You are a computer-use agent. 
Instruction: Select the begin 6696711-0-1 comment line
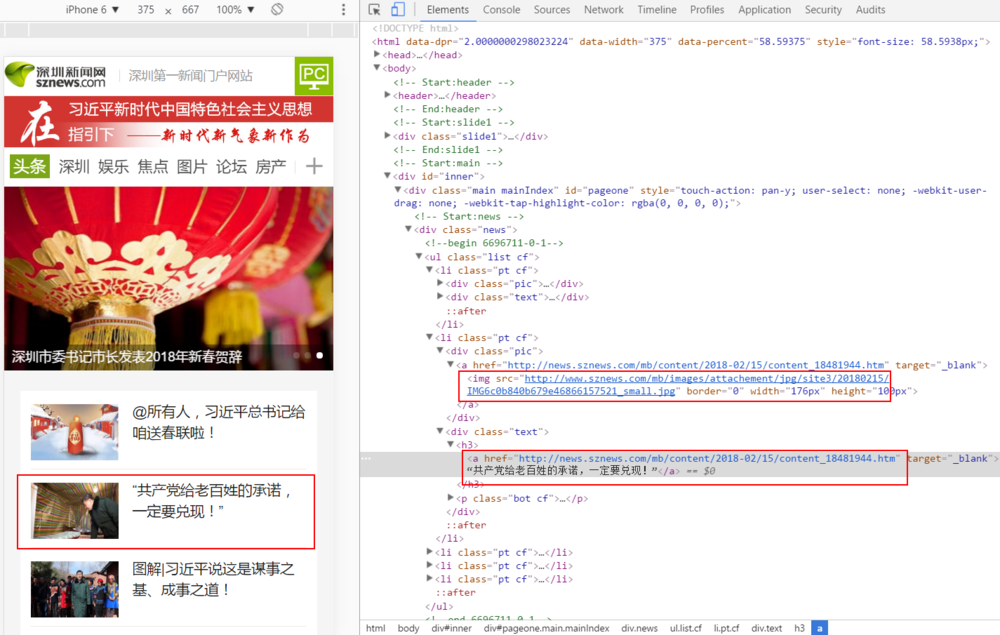coord(494,243)
